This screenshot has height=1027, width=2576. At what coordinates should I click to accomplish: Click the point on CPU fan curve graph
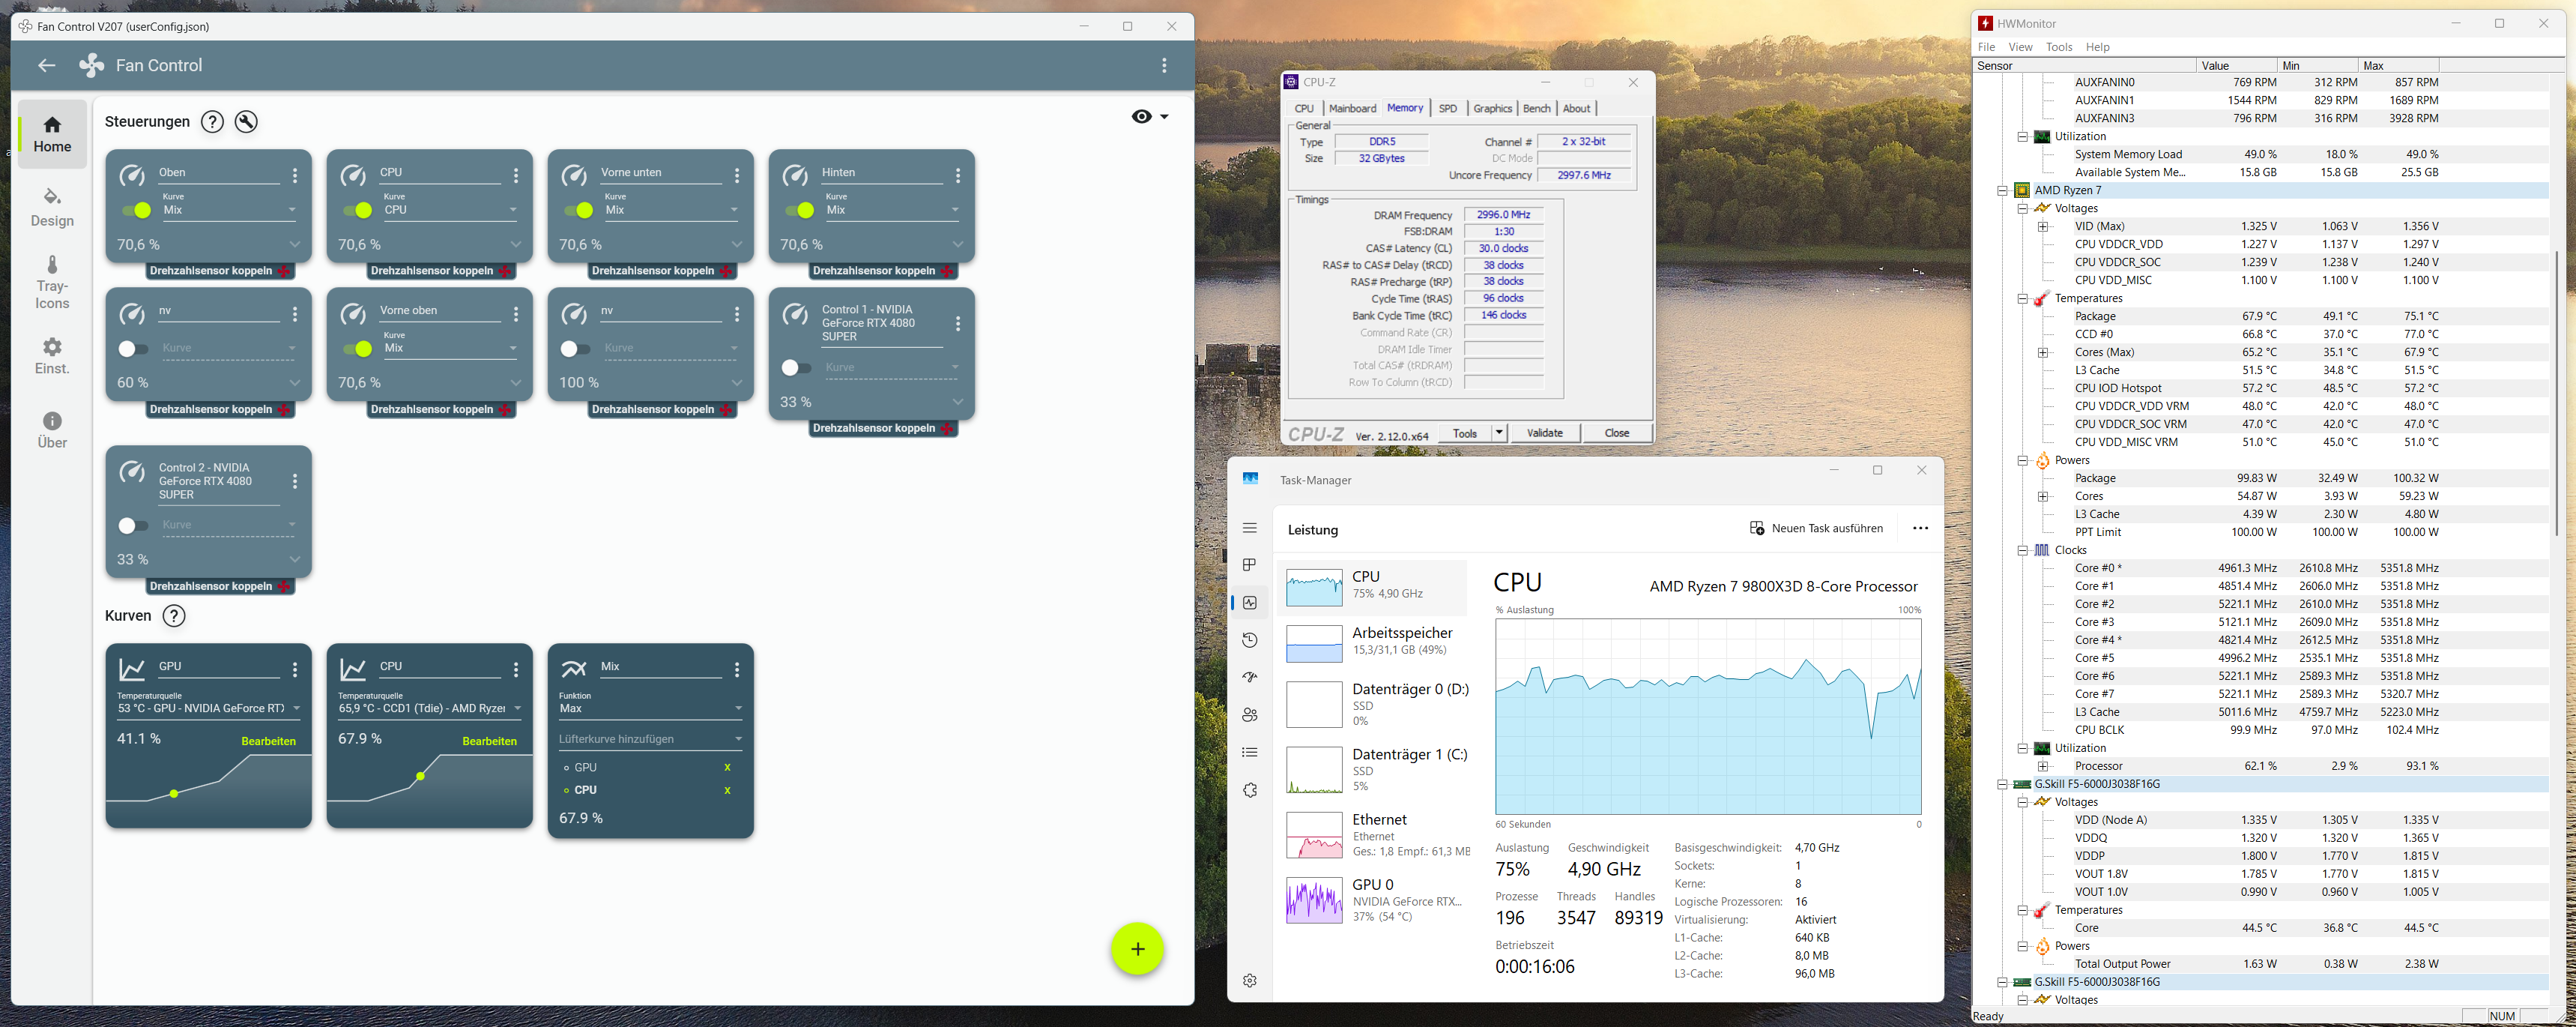point(420,776)
